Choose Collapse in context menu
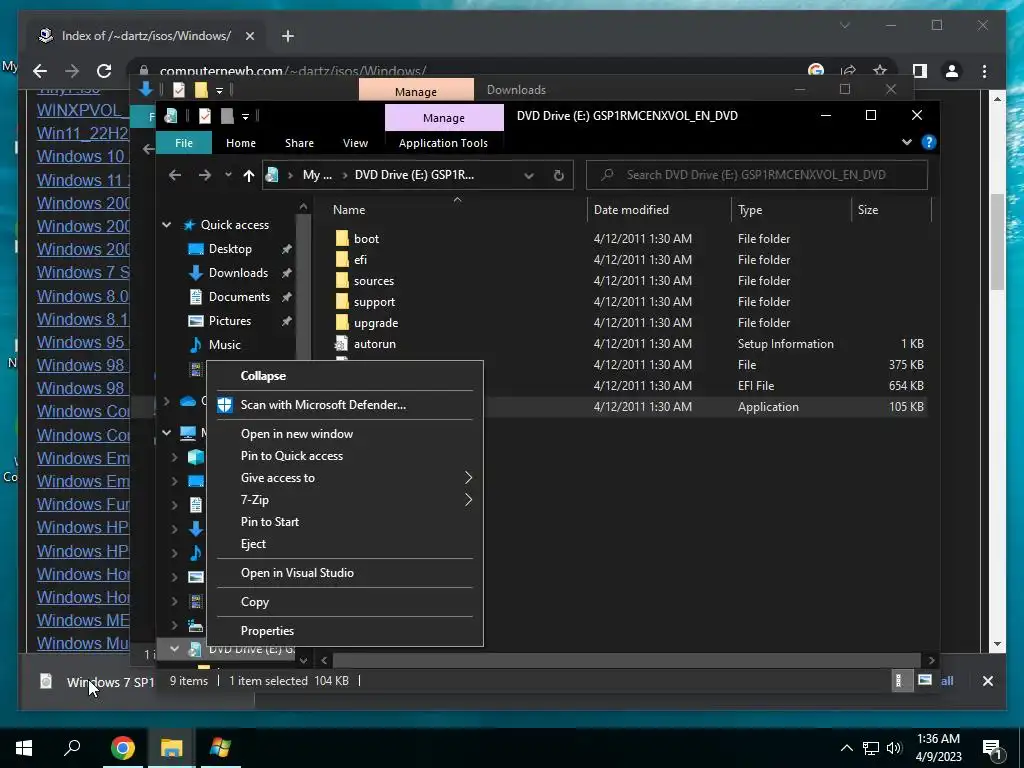The image size is (1024, 768). coord(263,376)
